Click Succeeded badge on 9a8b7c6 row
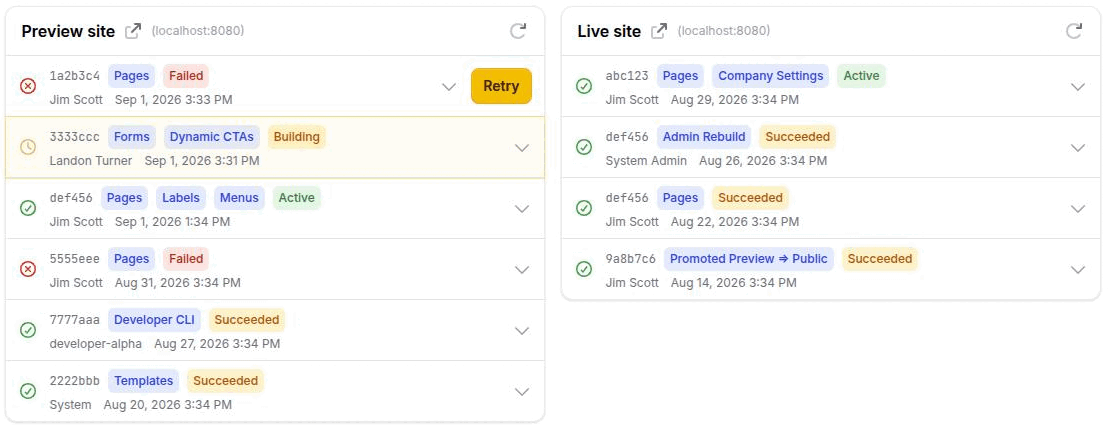The image size is (1110, 430). coord(880,259)
